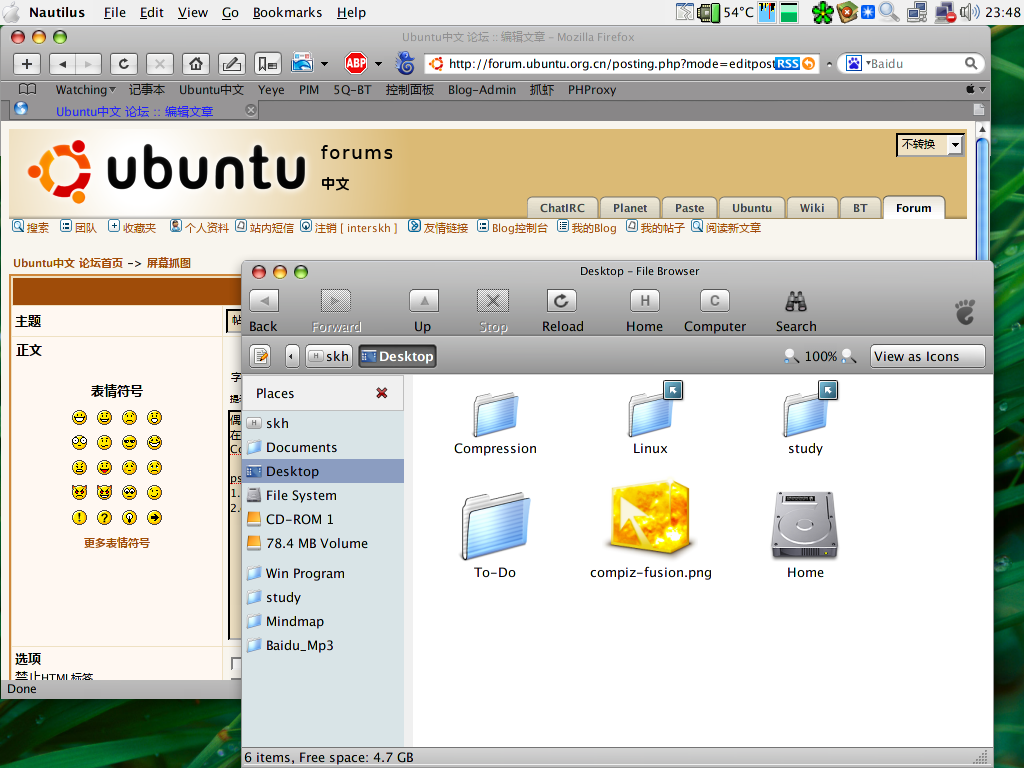Go Up one folder in File Browser
1024x768 pixels.
(x=423, y=312)
